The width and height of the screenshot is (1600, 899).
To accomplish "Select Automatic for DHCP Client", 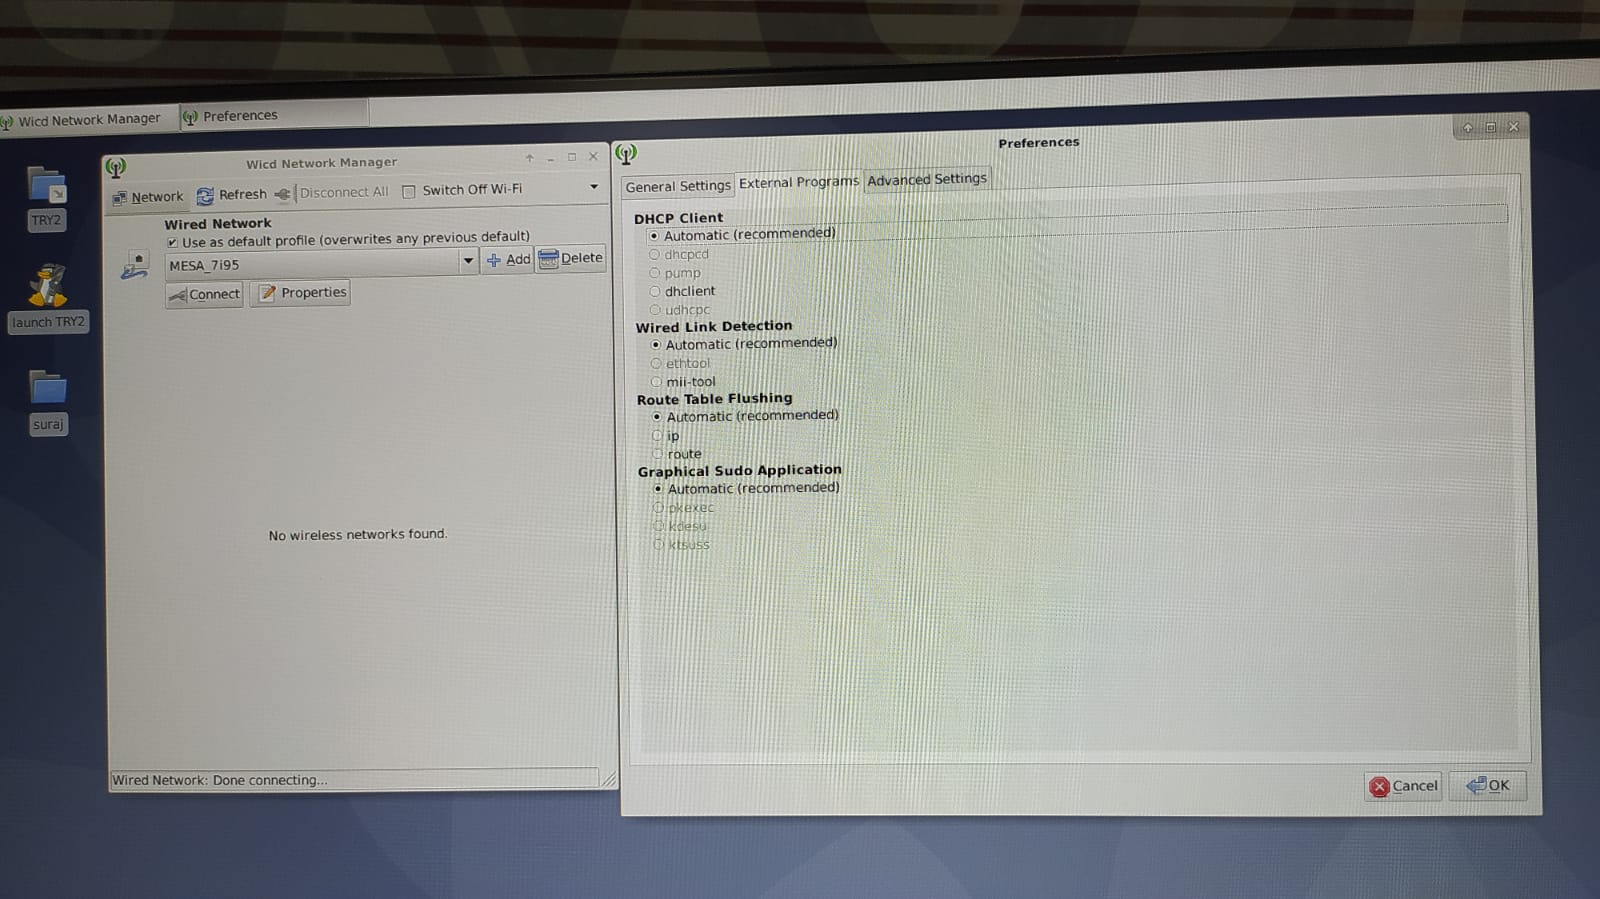I will pos(654,236).
